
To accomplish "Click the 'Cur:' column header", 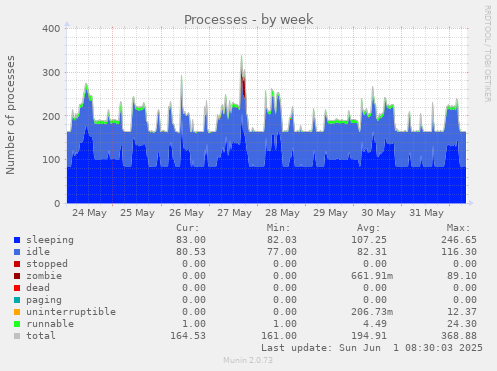I will coord(188,228).
